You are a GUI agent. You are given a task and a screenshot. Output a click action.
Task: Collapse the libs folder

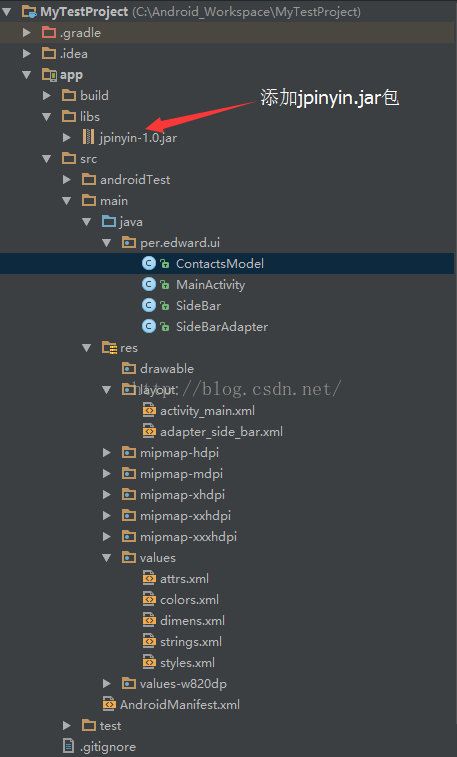pyautogui.click(x=47, y=117)
